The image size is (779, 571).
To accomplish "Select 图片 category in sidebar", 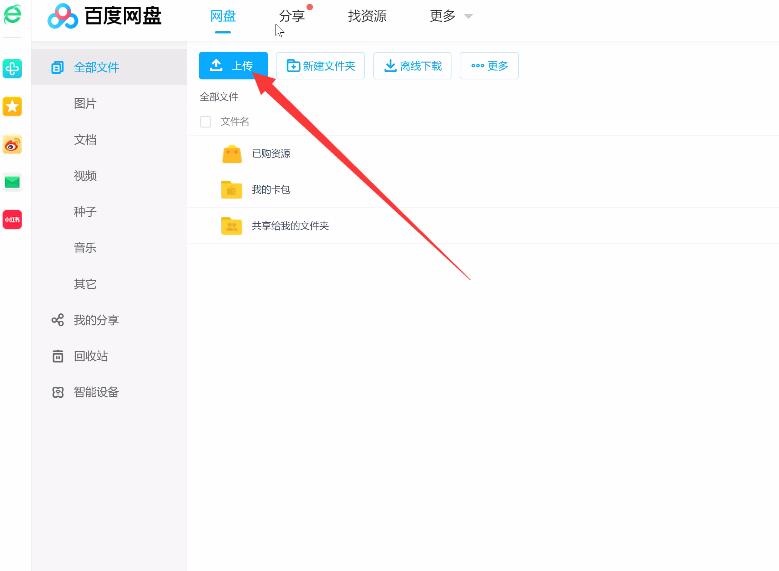I will (x=85, y=103).
